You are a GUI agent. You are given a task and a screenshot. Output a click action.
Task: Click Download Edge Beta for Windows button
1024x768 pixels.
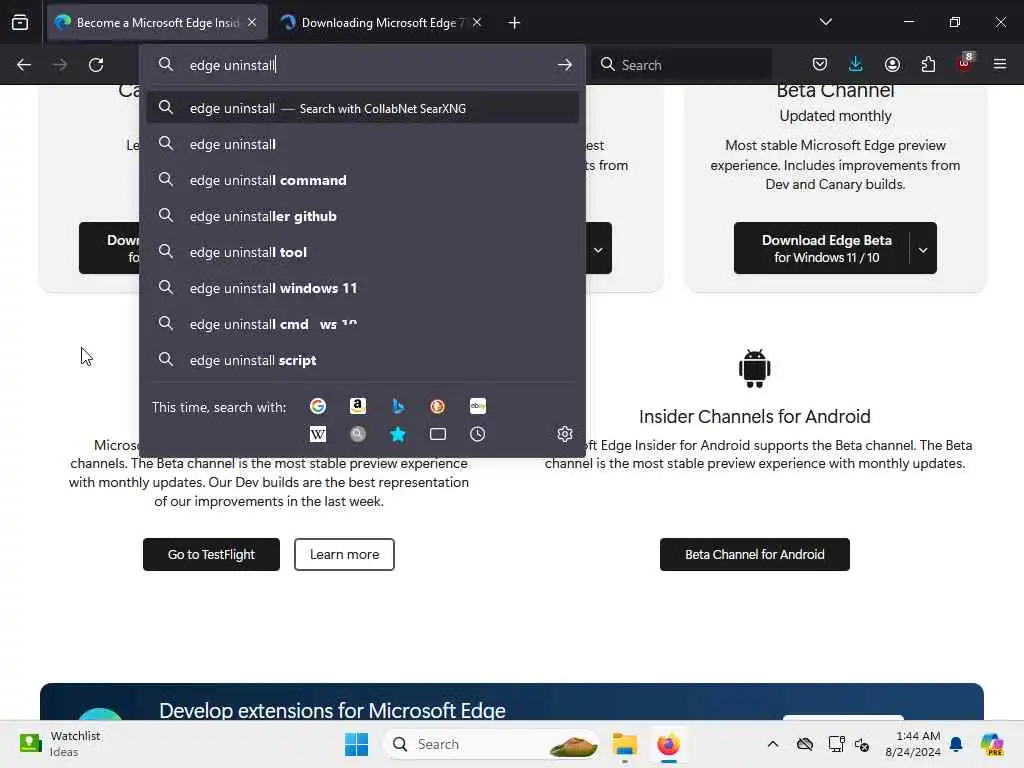[822, 249]
